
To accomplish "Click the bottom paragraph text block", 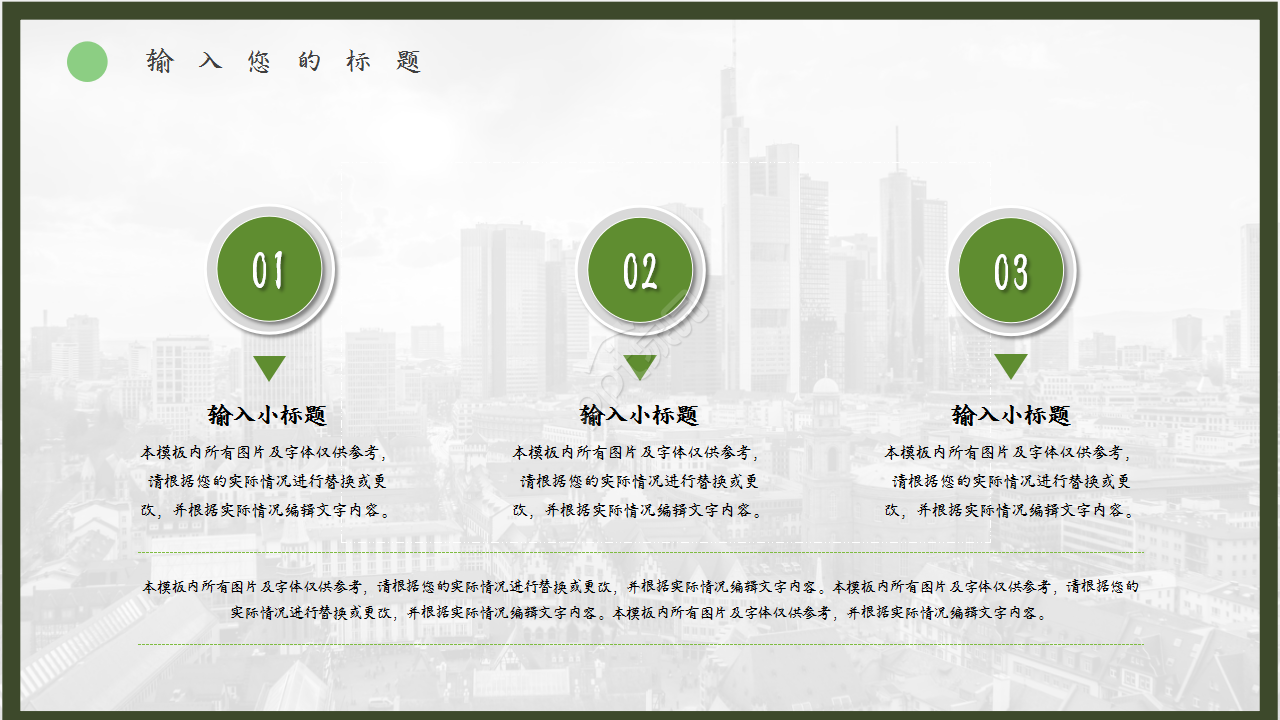I will 640,600.
